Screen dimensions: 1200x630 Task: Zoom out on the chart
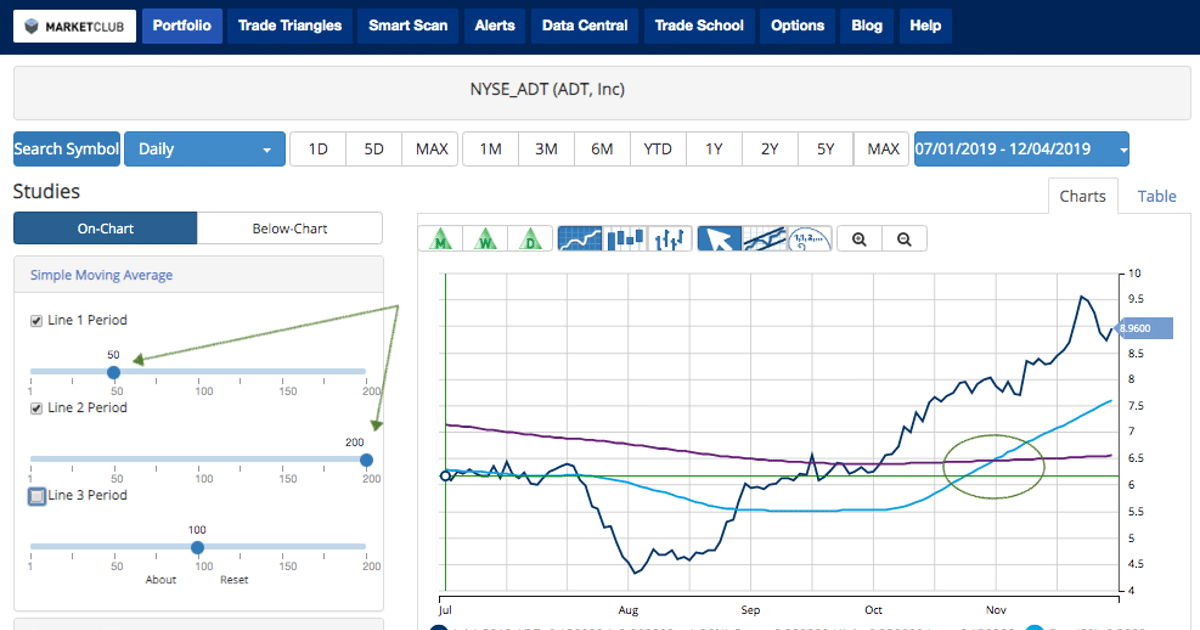click(904, 239)
